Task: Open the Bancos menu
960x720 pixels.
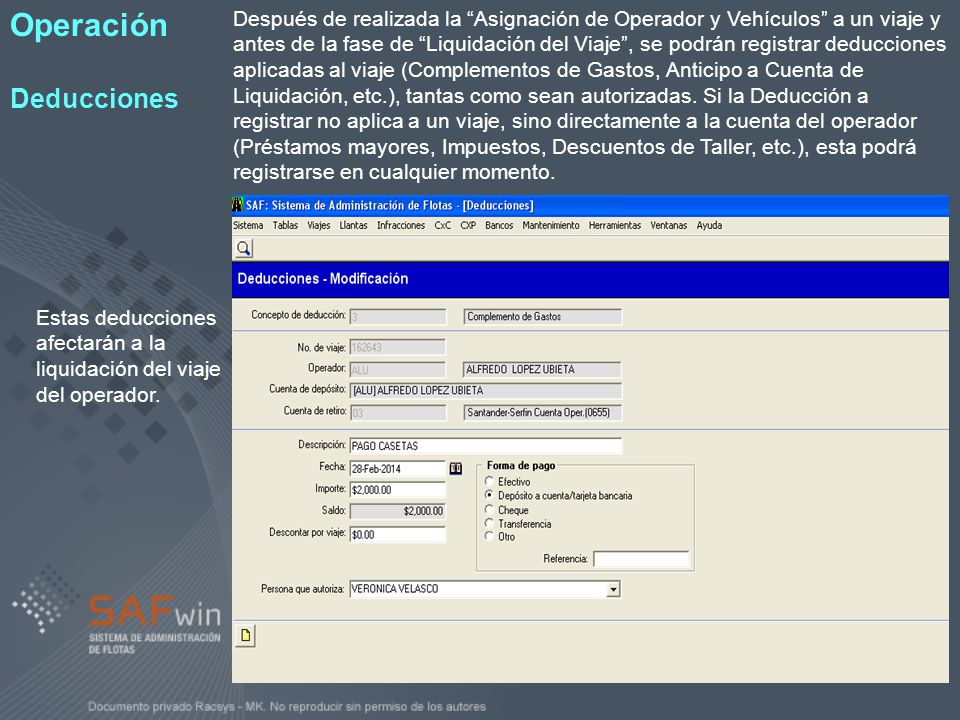Action: (499, 225)
